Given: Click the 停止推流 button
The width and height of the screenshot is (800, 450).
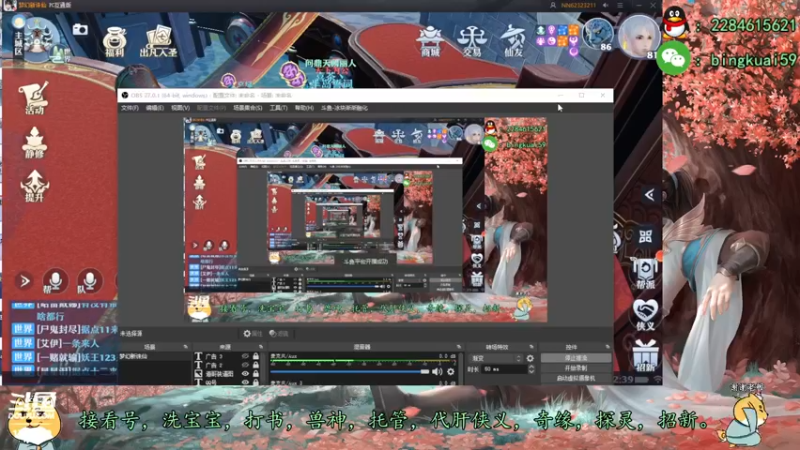Looking at the screenshot, I should tap(576, 358).
